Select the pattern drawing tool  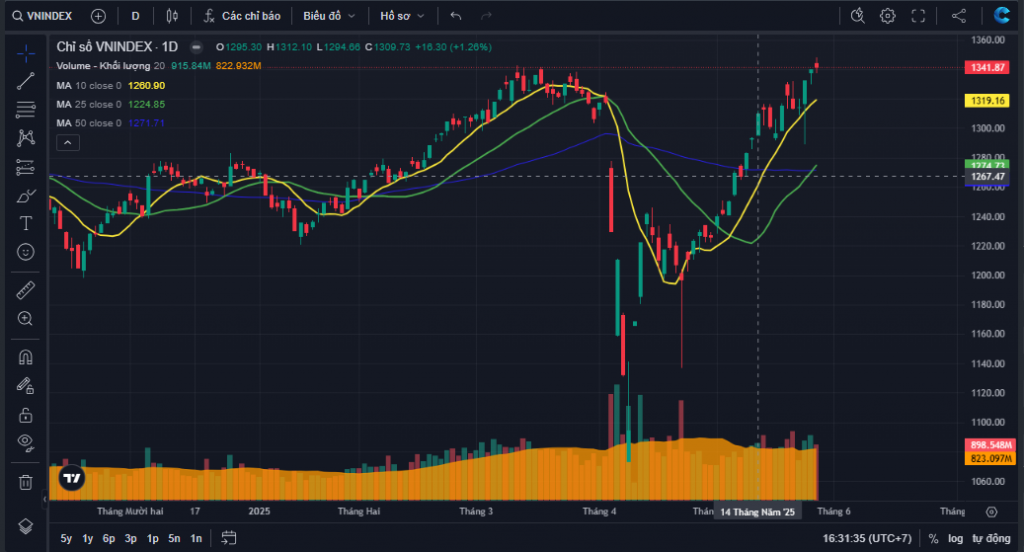pos(25,138)
